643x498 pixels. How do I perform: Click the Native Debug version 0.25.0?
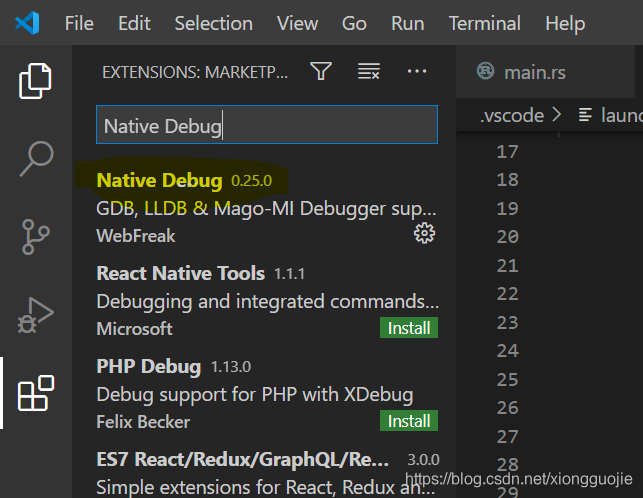pyautogui.click(x=251, y=180)
